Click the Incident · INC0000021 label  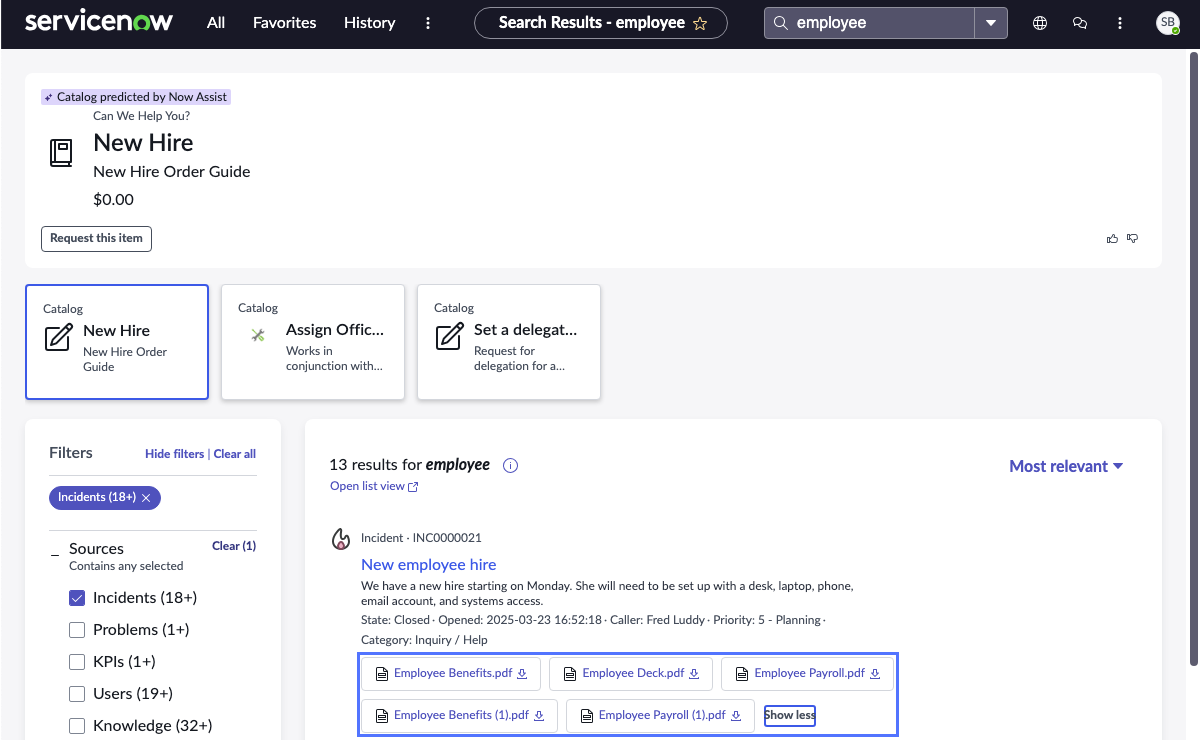(421, 538)
